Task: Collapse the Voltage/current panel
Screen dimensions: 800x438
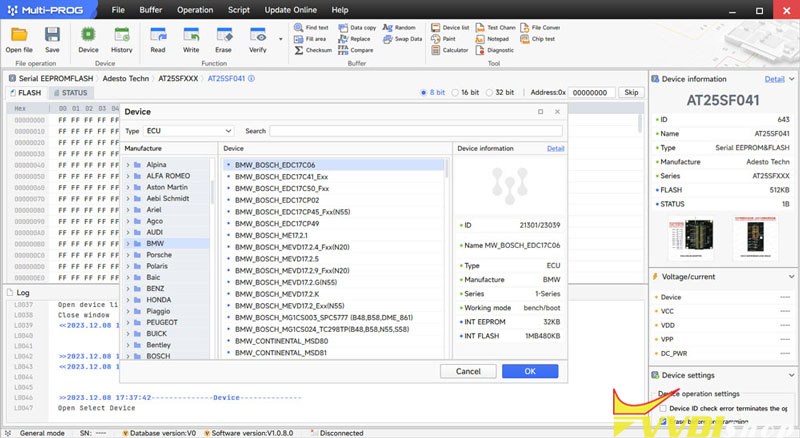Action: tap(791, 277)
